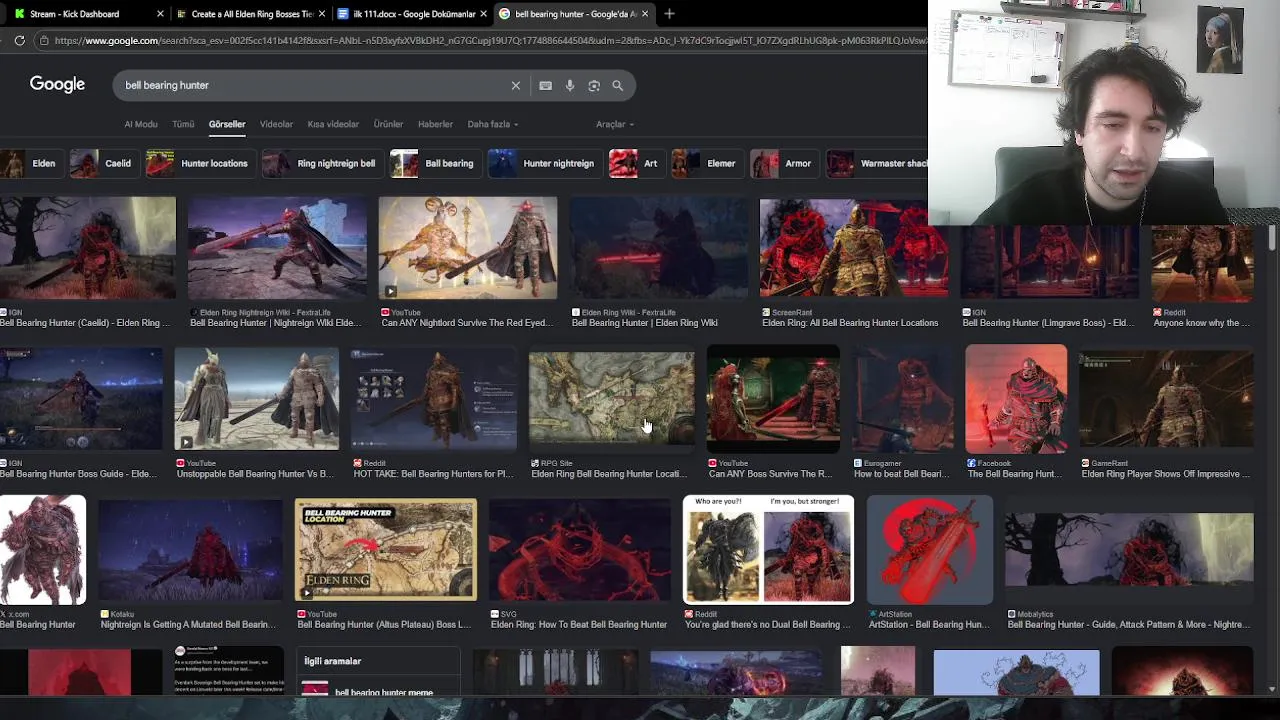Open Eurogamer How to beat Bell Bearing image

[x=902, y=399]
